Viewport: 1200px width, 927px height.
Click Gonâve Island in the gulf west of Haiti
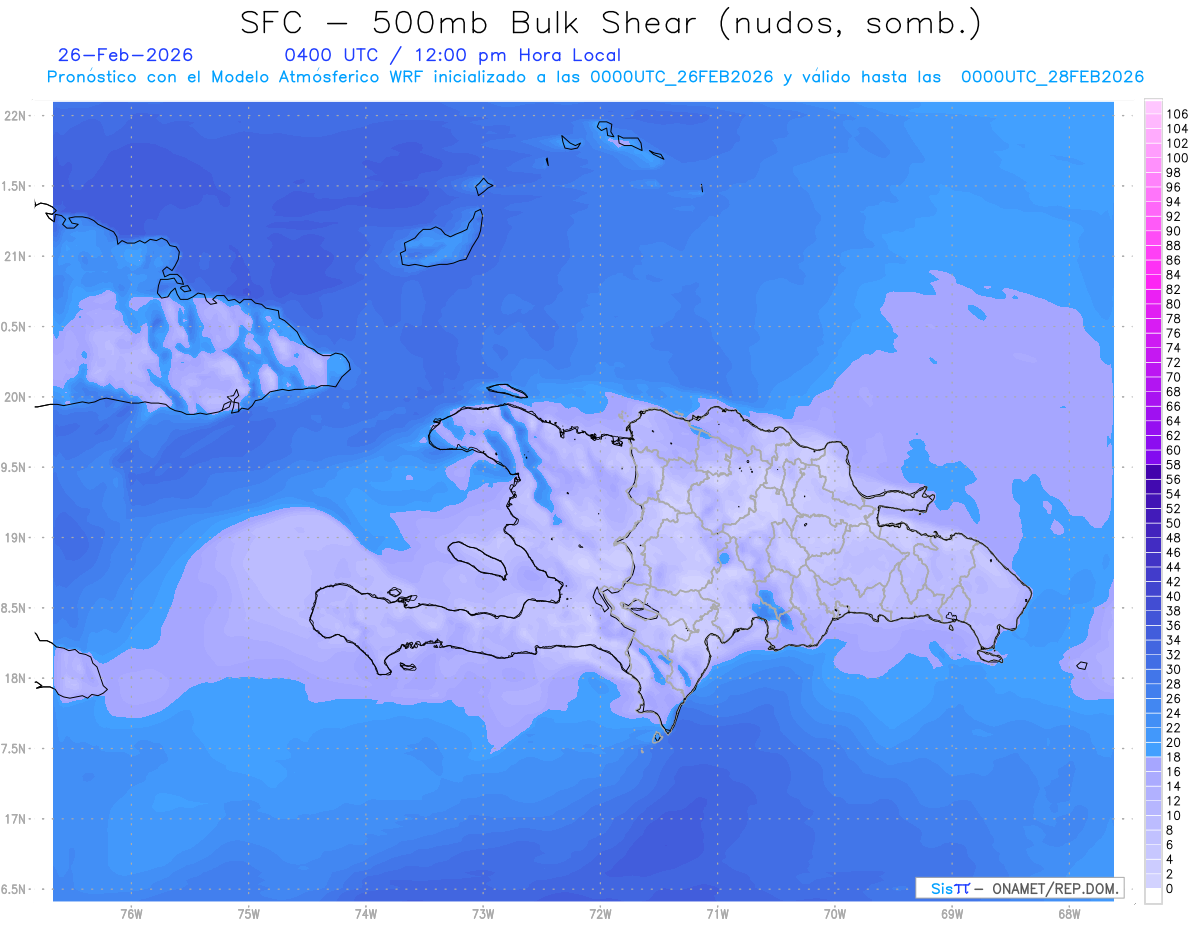click(x=479, y=560)
